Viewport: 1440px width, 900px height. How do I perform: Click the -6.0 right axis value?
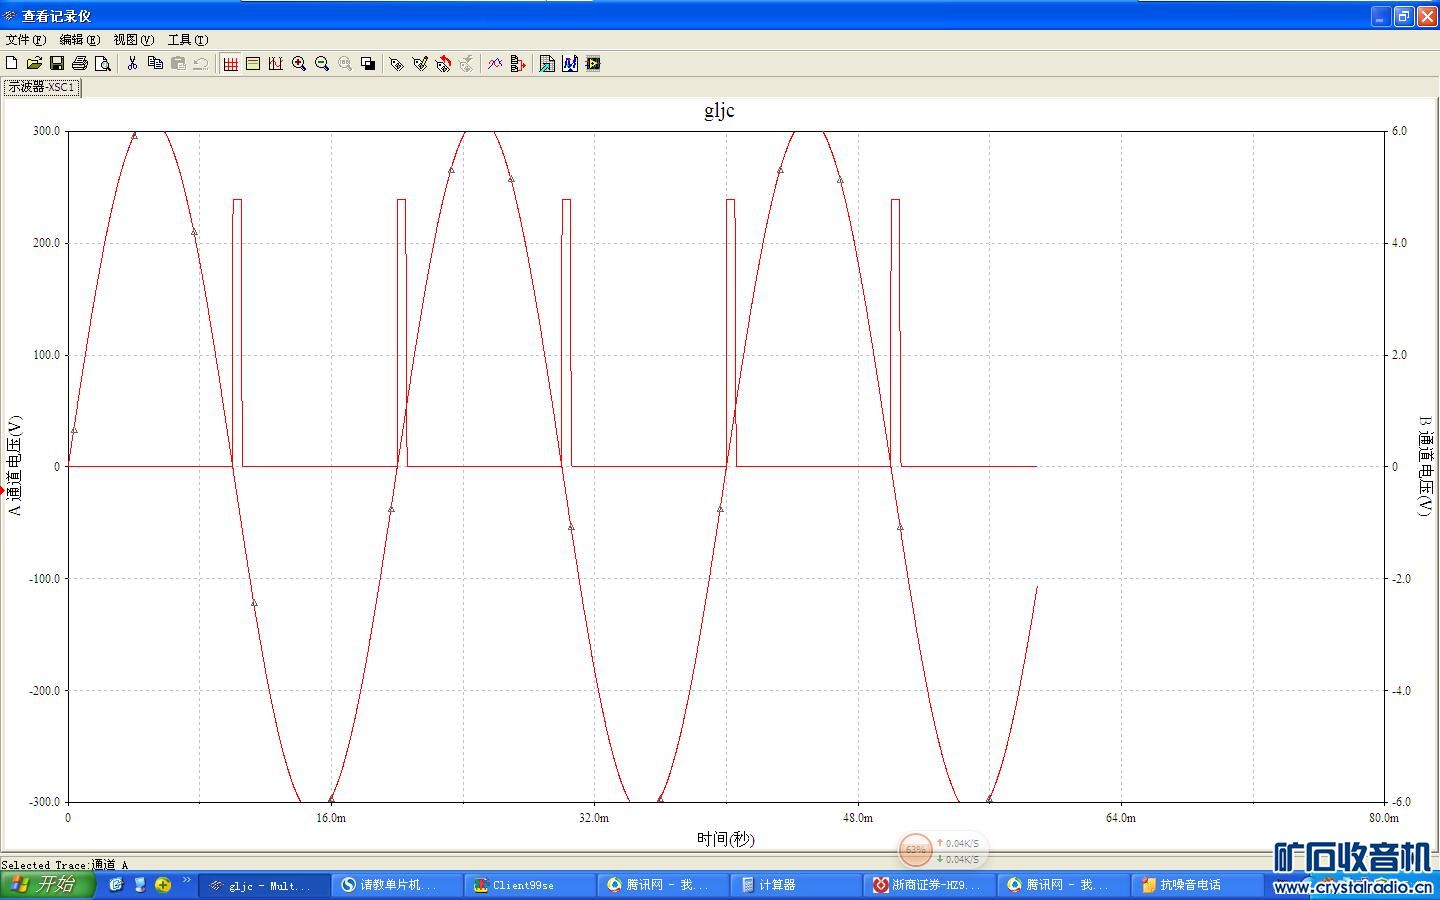1399,802
